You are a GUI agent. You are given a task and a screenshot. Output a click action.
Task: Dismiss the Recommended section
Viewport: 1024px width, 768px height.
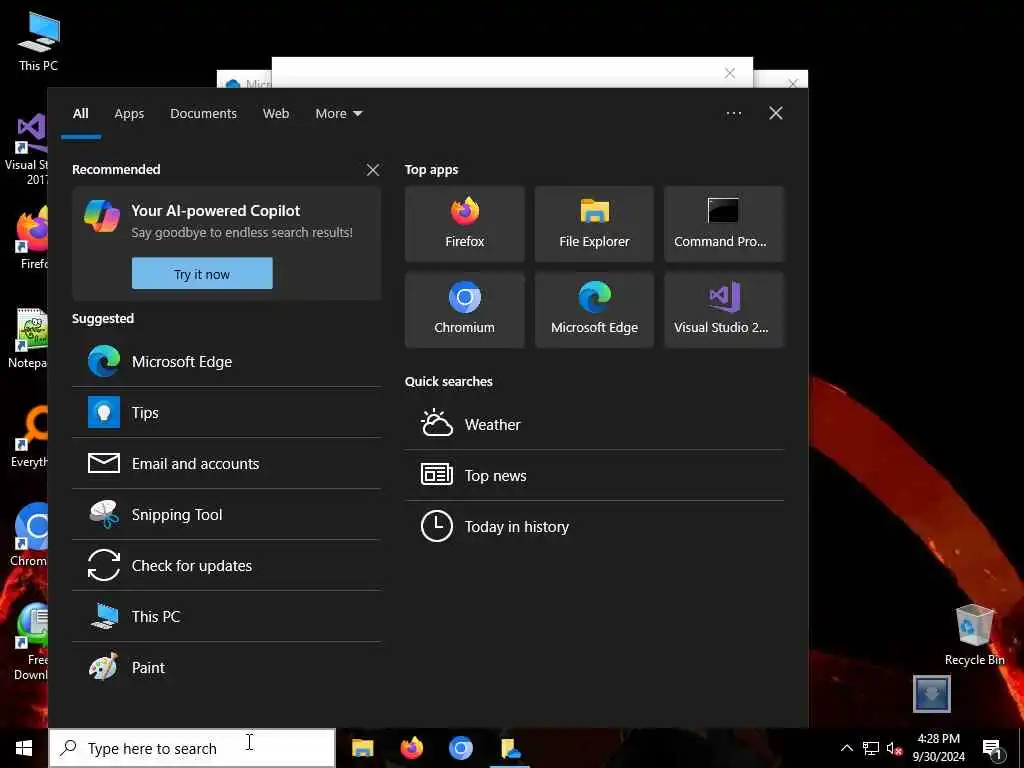coord(373,170)
